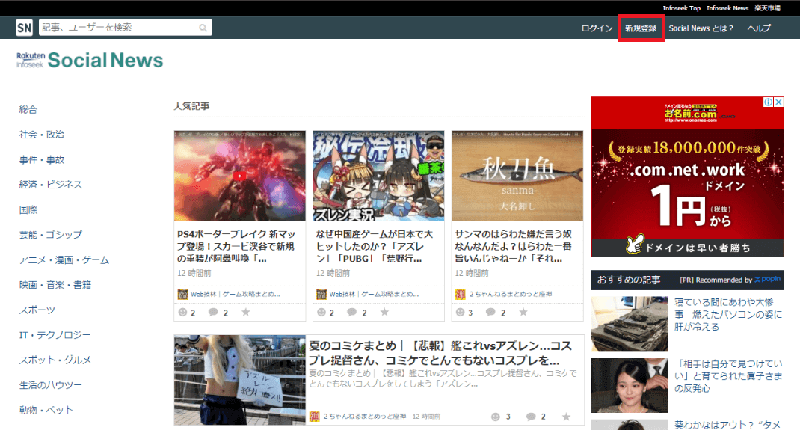The height and width of the screenshot is (430, 800).
Task: Open the 楽天市場 link
Action: 767,8
